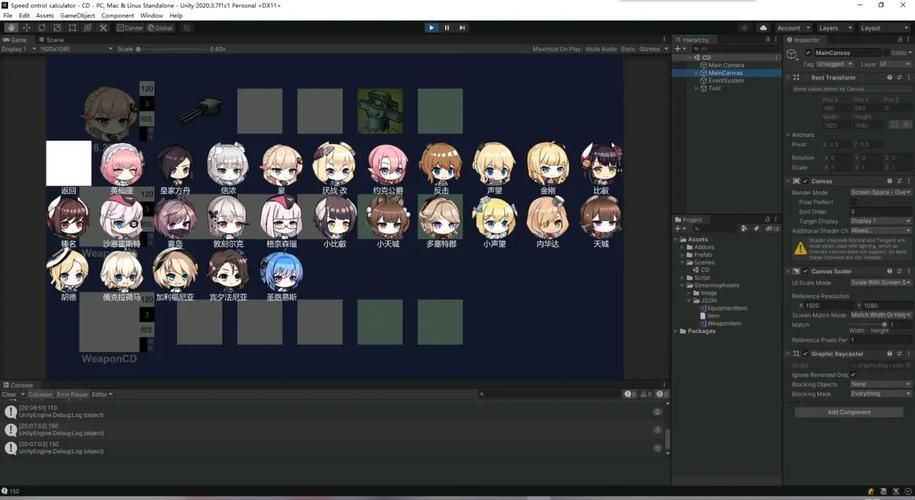The width and height of the screenshot is (915, 500).
Task: Open the GameObject menu
Action: pos(78,16)
